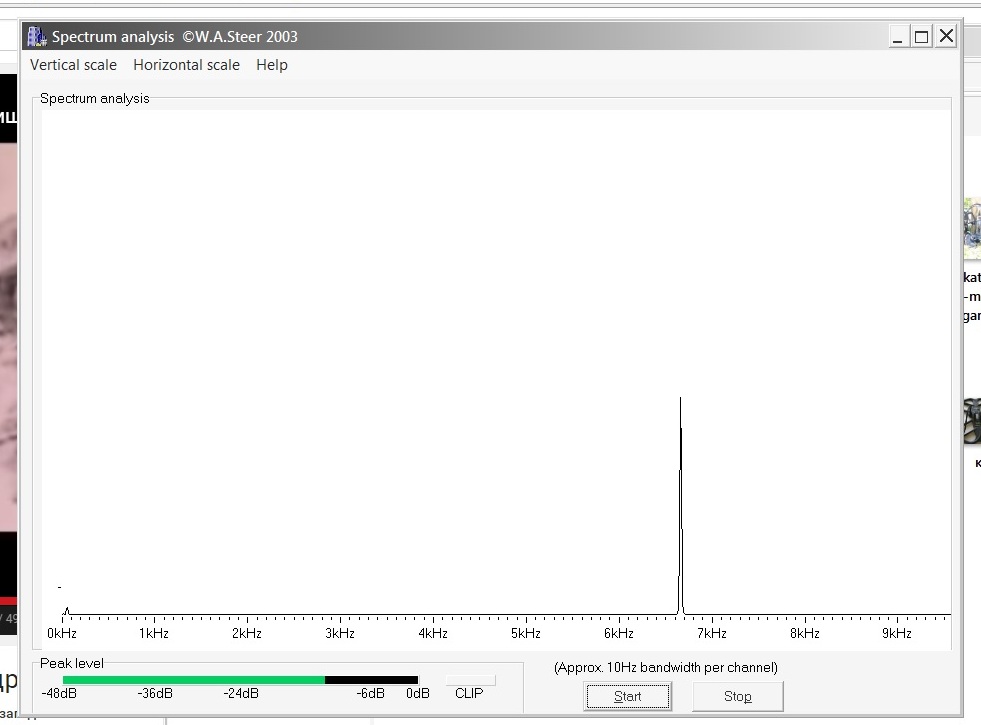Click the 8kHz axis label

[x=805, y=633]
